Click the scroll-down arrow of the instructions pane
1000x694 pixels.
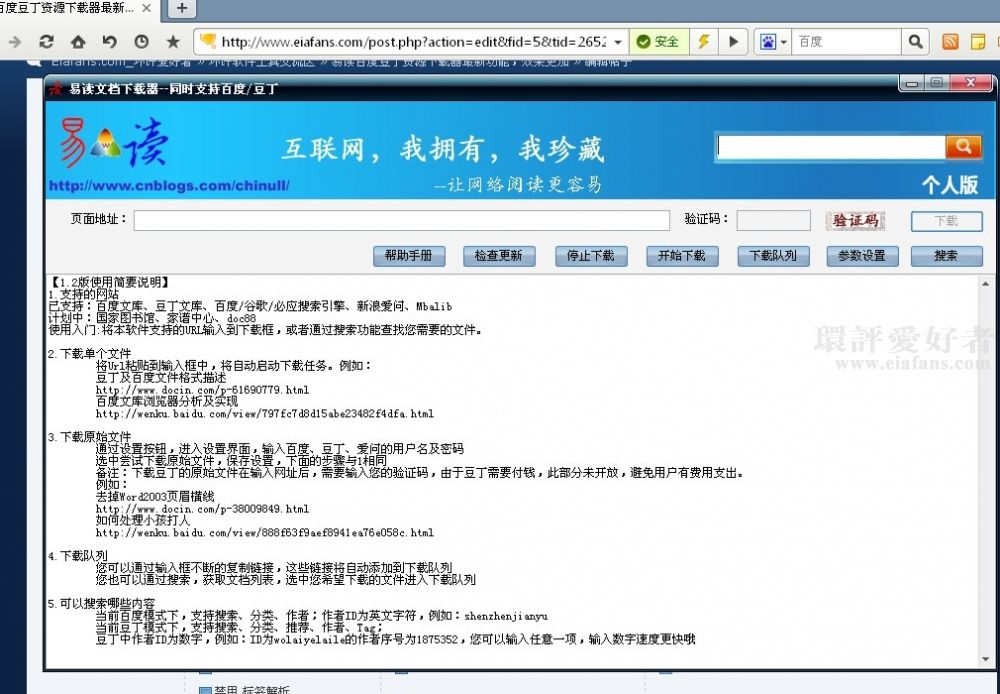[986, 658]
